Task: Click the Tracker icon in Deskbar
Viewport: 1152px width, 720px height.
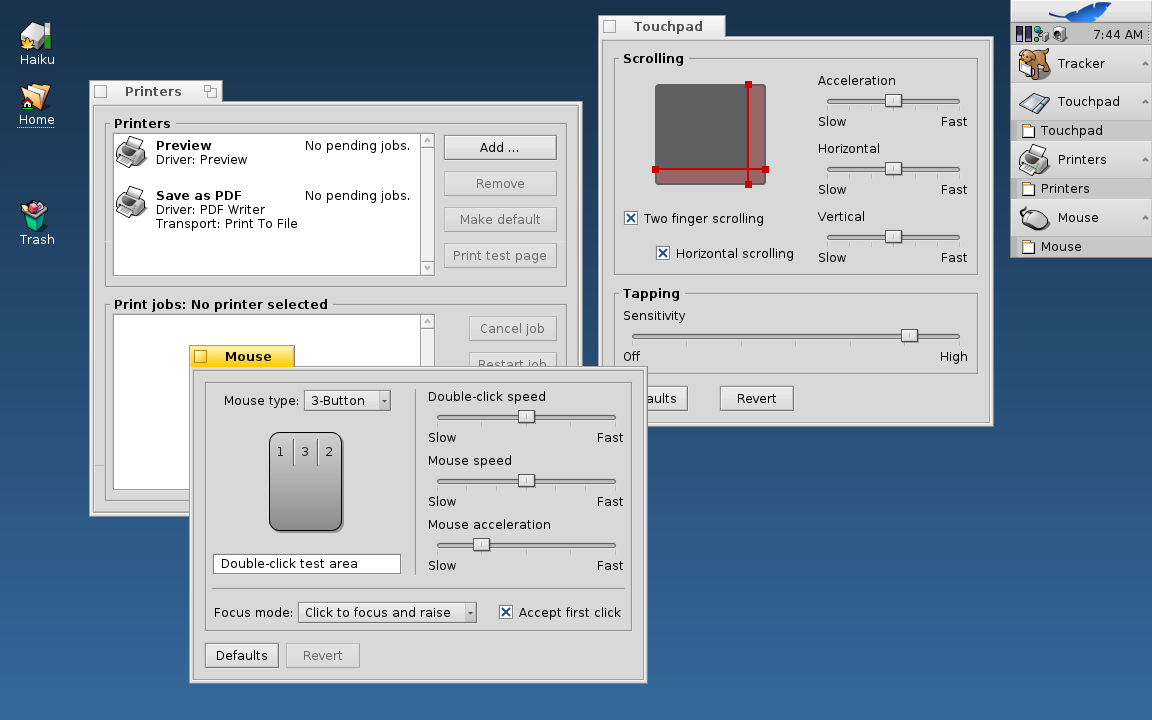Action: coord(1033,64)
